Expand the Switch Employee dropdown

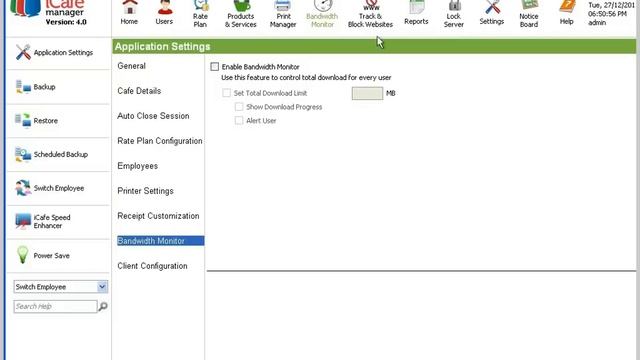tap(102, 287)
